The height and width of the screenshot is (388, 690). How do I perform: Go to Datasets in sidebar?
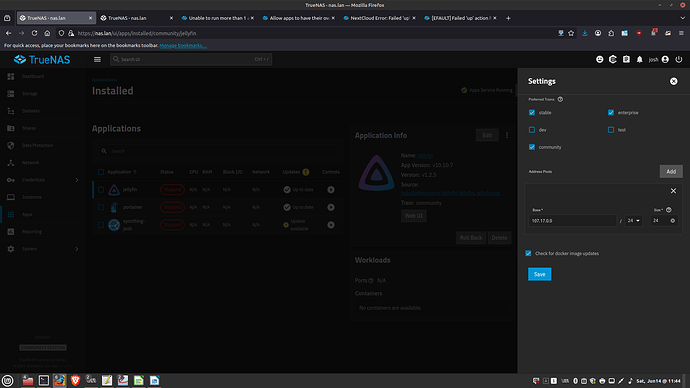43,111
